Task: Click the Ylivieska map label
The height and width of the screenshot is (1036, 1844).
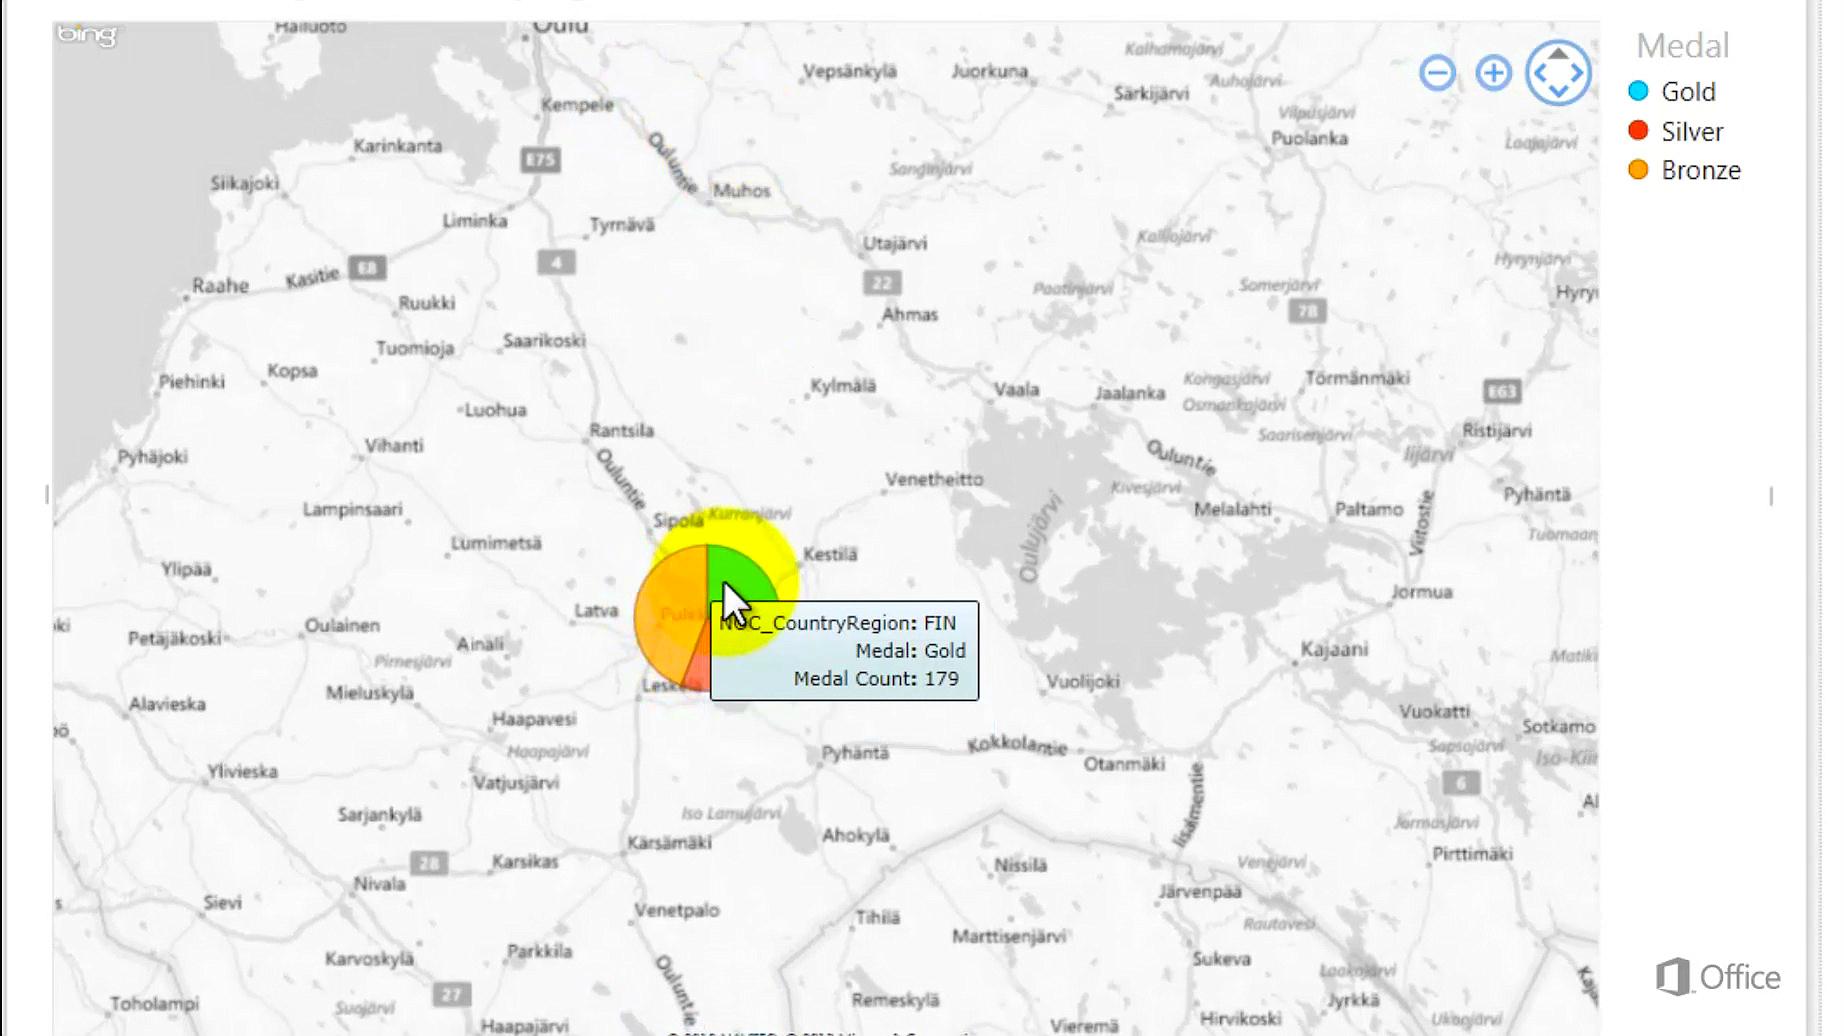Action: (242, 771)
